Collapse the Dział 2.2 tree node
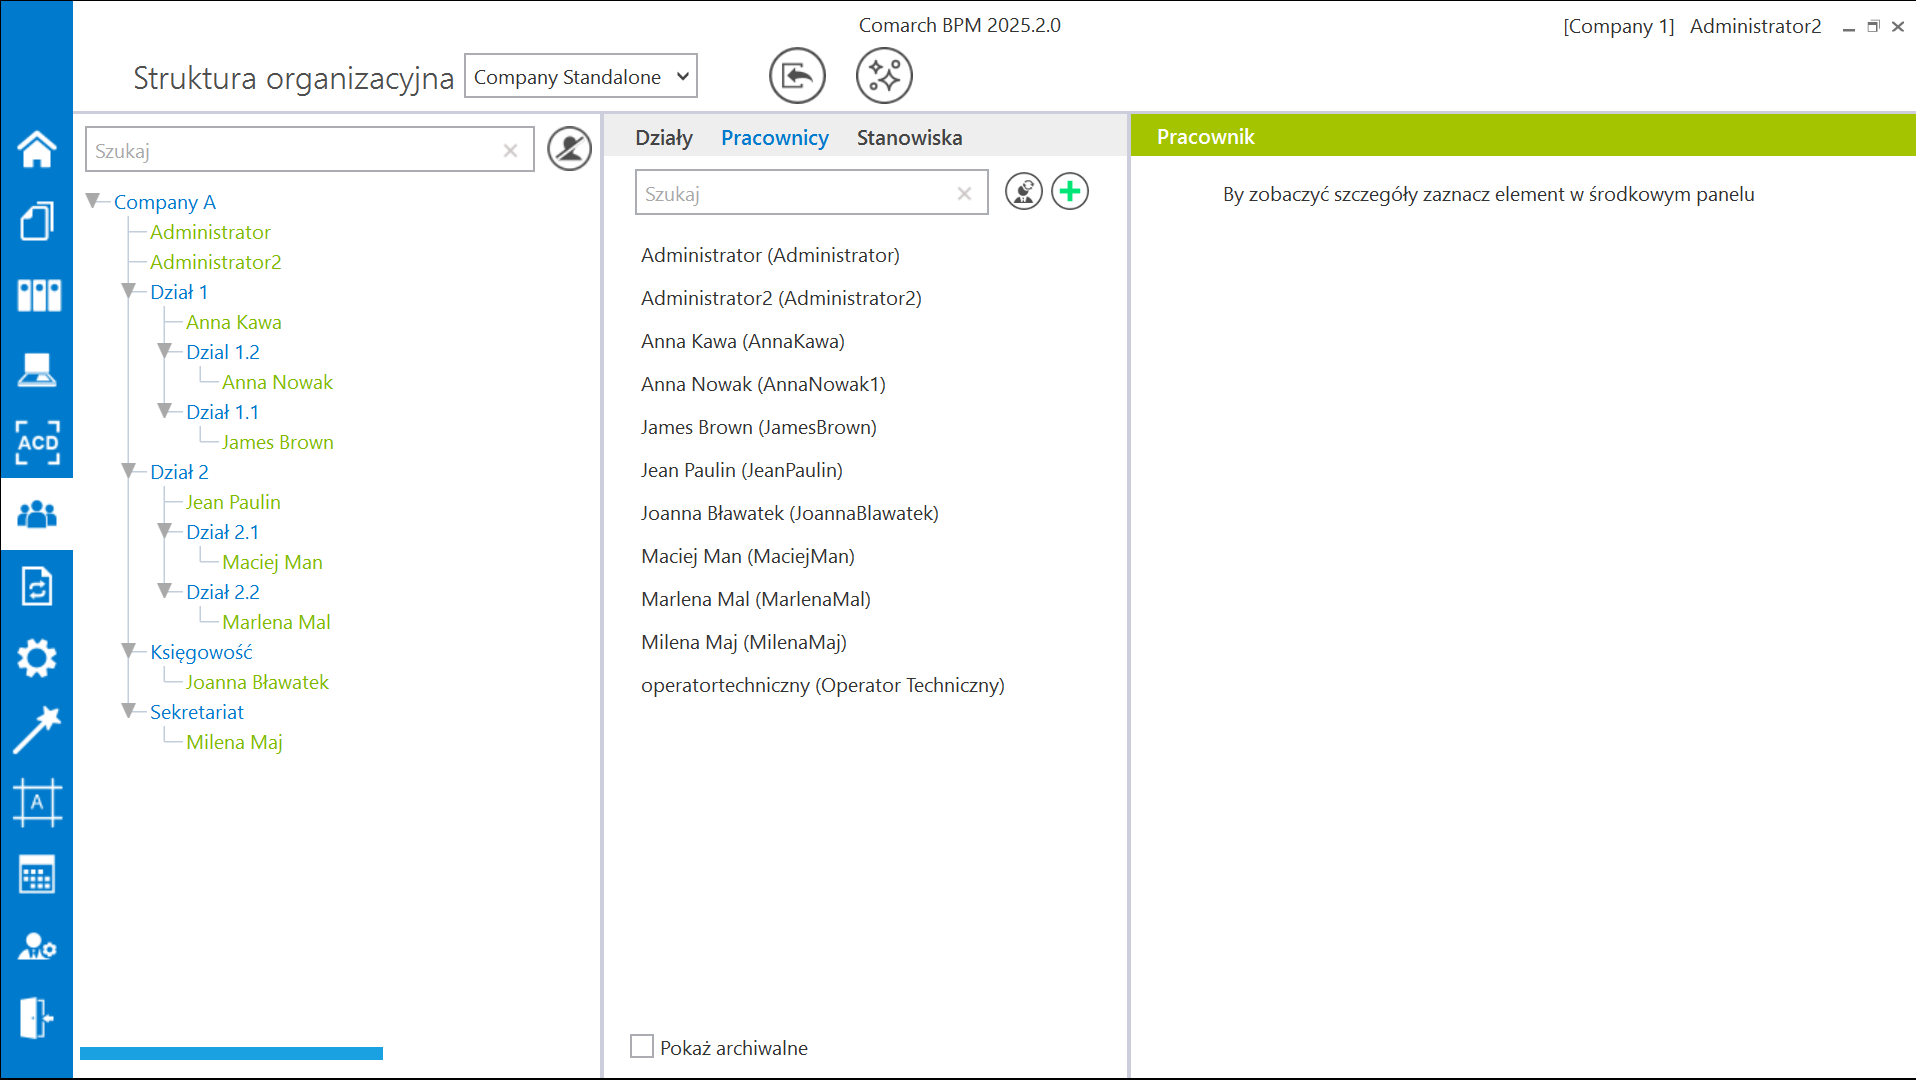Image resolution: width=1916 pixels, height=1080 pixels. tap(165, 591)
